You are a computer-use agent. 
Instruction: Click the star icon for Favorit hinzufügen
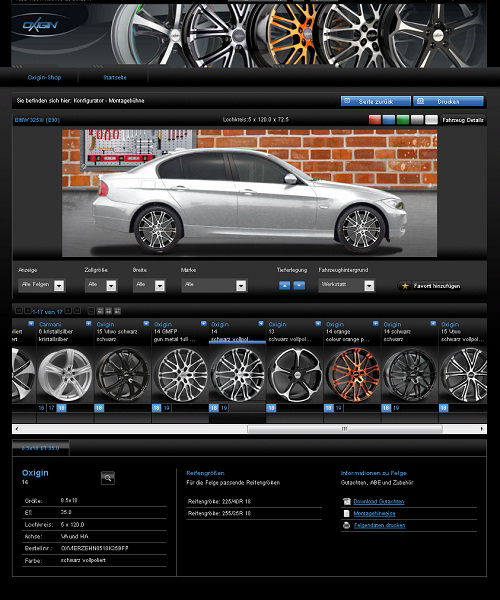tap(405, 286)
